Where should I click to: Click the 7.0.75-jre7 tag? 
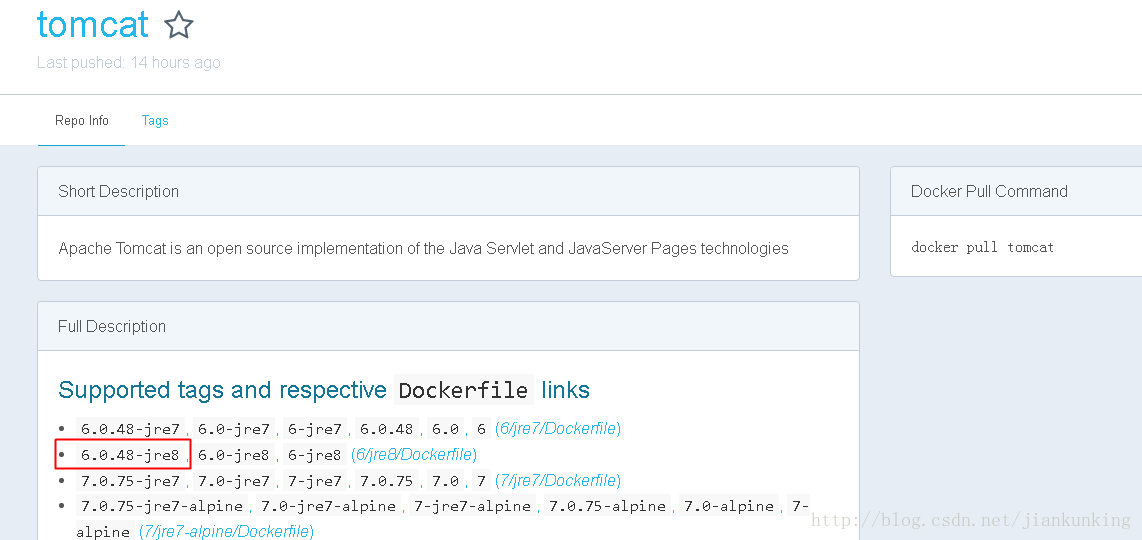pos(130,482)
